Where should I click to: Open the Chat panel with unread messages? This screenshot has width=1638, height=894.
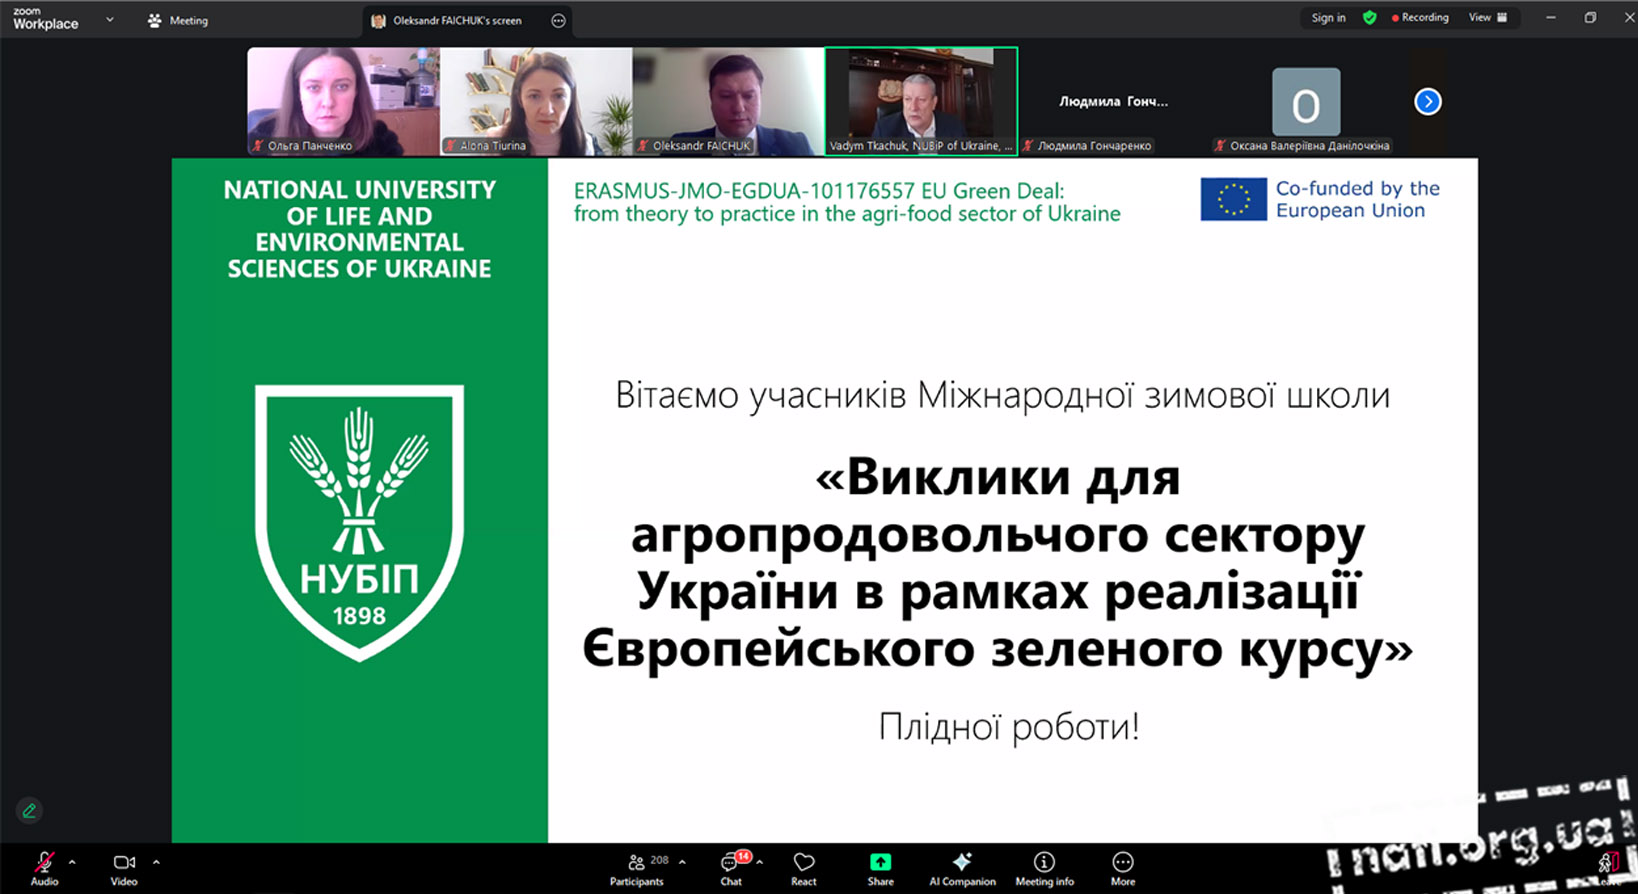tap(731, 867)
